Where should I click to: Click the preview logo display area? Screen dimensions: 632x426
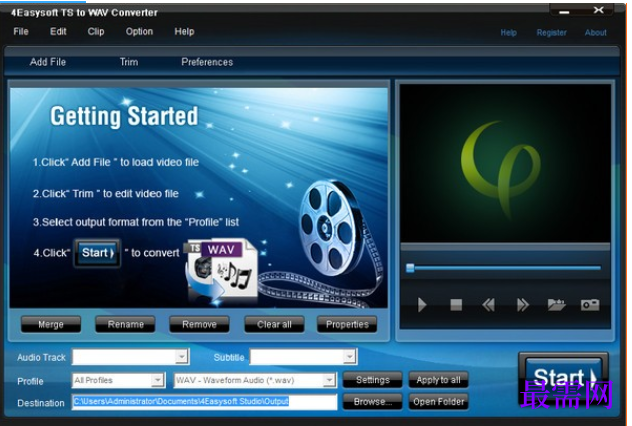(505, 163)
